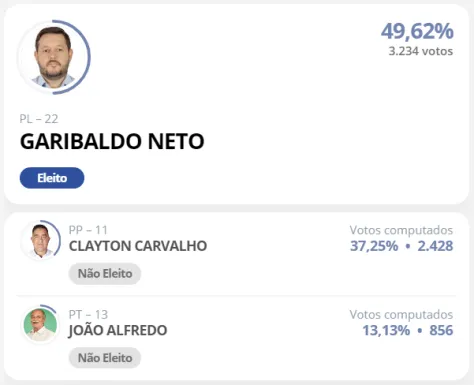Click João Alfredo's candidate photo

40,324
